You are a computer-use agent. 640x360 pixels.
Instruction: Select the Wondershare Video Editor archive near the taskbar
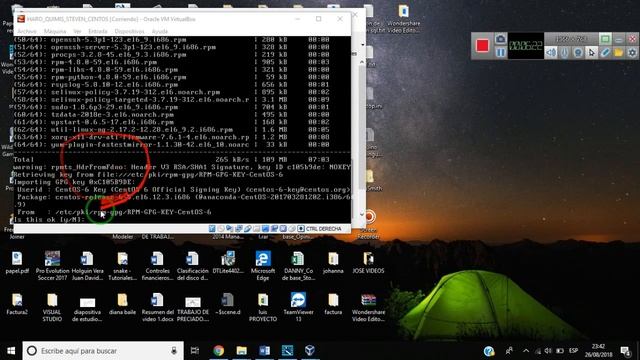(368, 307)
